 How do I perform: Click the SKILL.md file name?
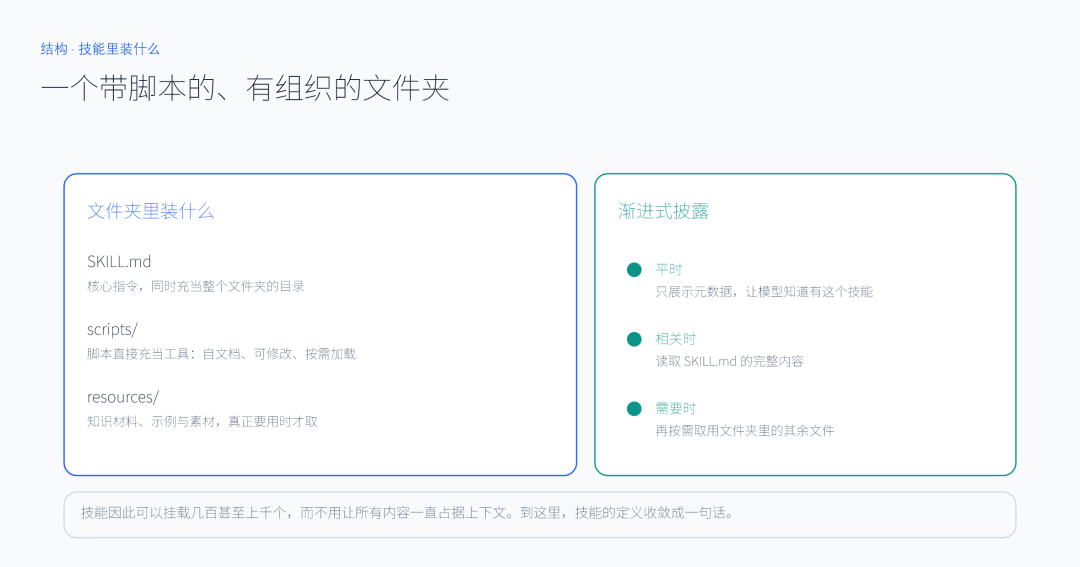point(118,261)
